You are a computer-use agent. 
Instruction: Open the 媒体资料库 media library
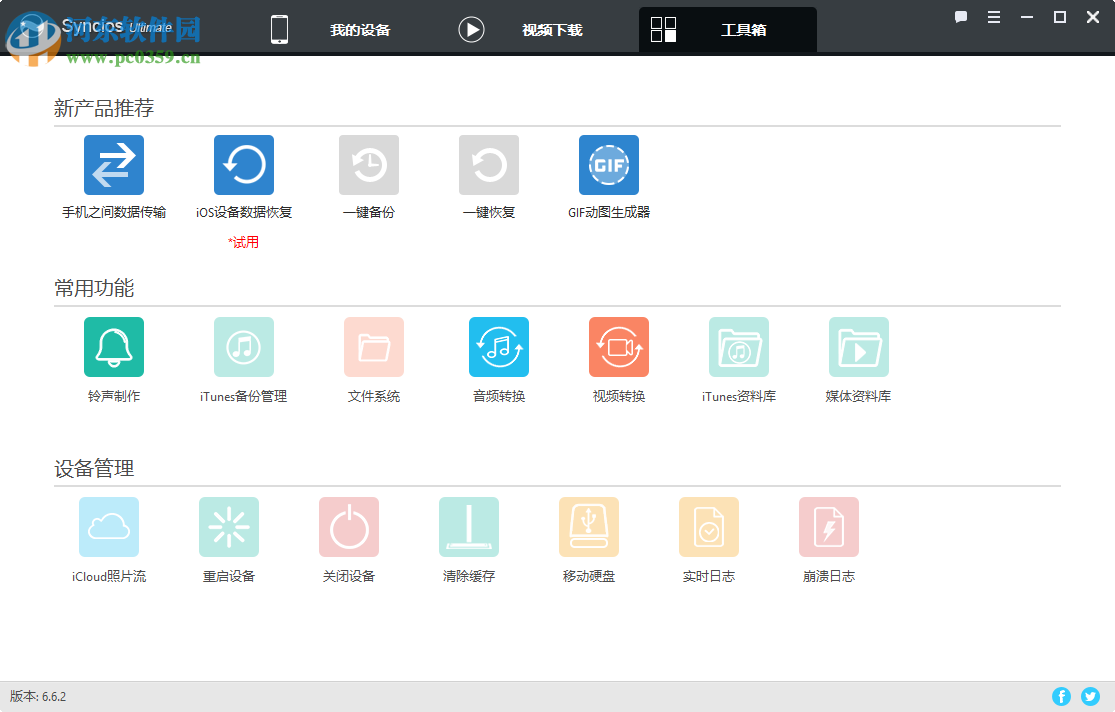[858, 346]
